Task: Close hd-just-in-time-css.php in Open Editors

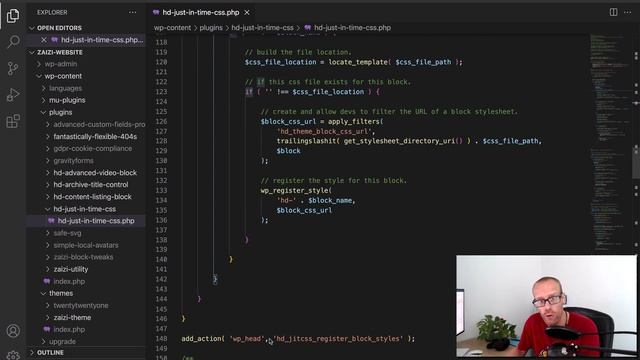Action: tap(44, 40)
